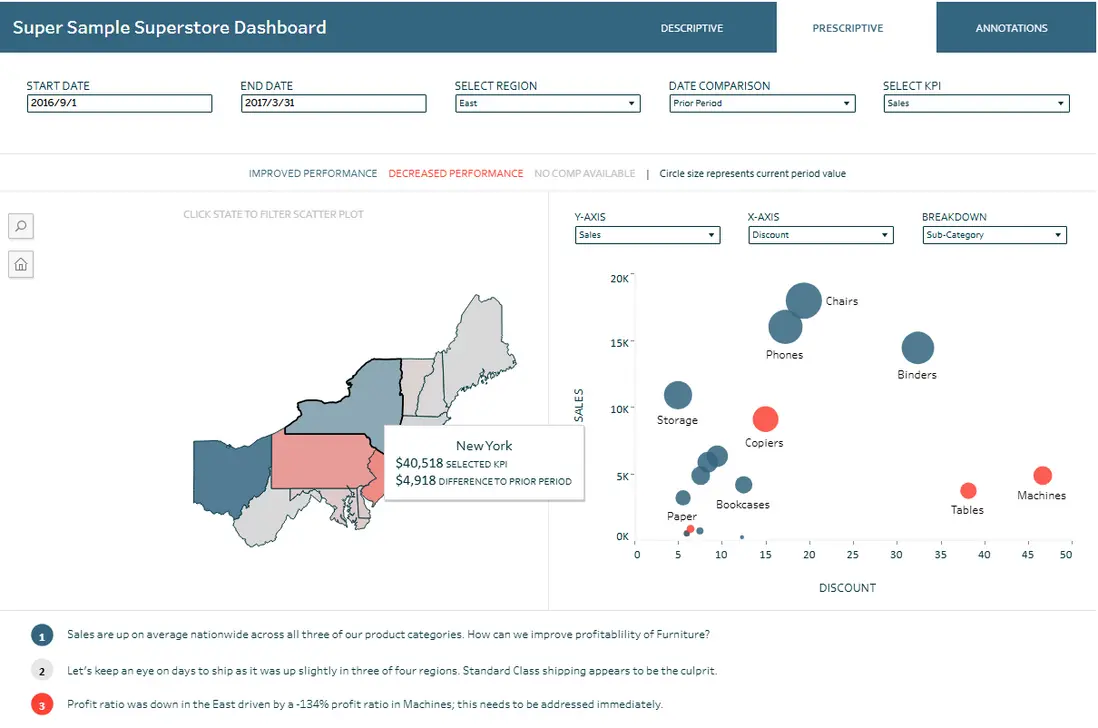Expand the Select KPI dropdown
Viewport: 1098px width, 728px height.
[976, 103]
